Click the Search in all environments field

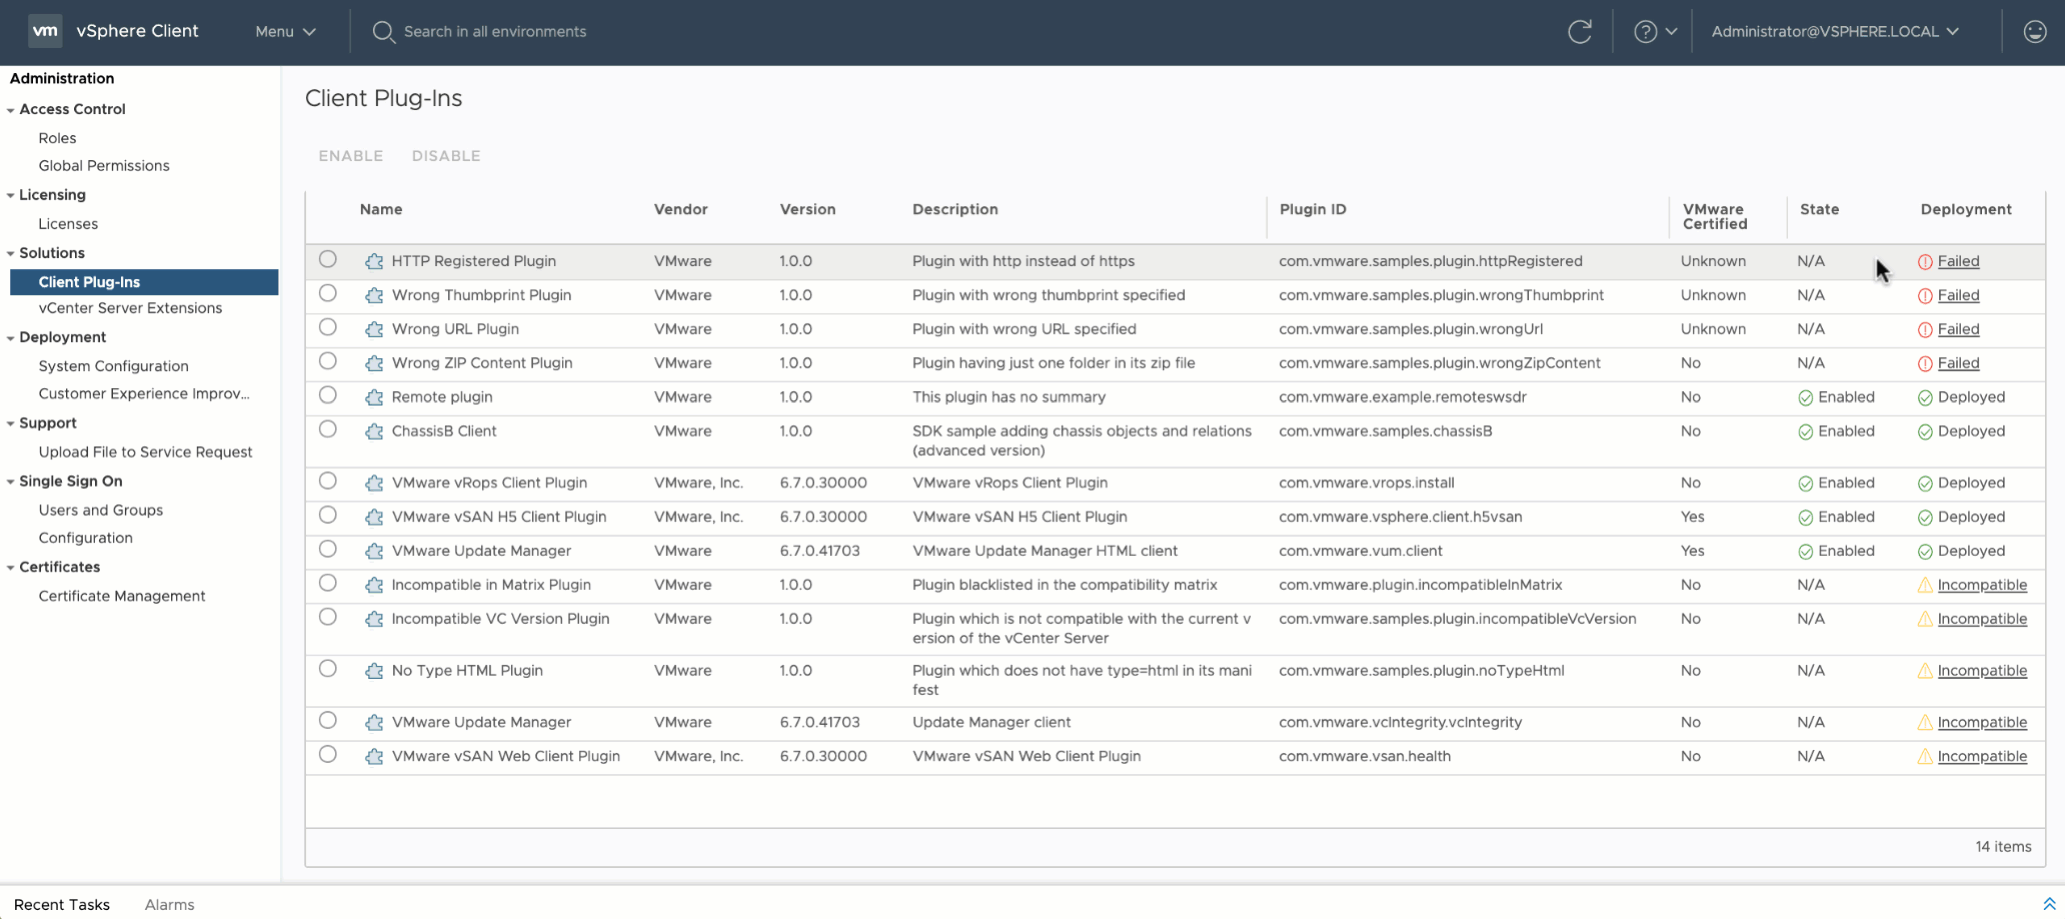(495, 32)
